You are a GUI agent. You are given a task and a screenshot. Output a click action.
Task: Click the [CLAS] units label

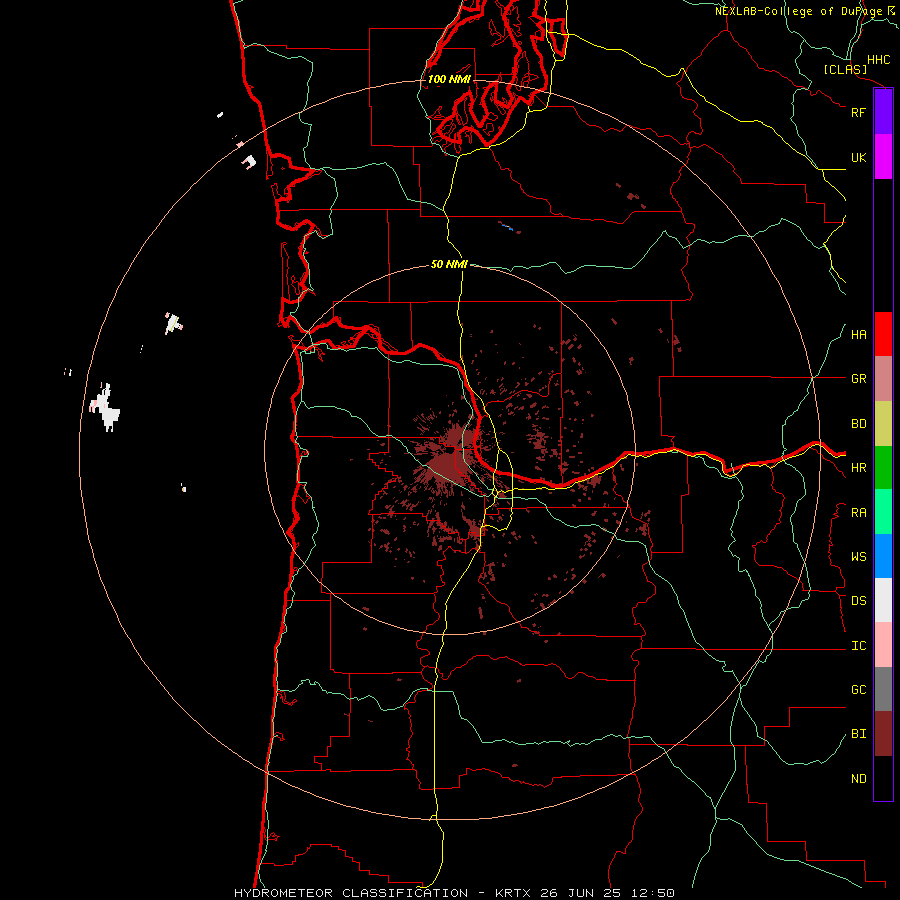(x=845, y=69)
